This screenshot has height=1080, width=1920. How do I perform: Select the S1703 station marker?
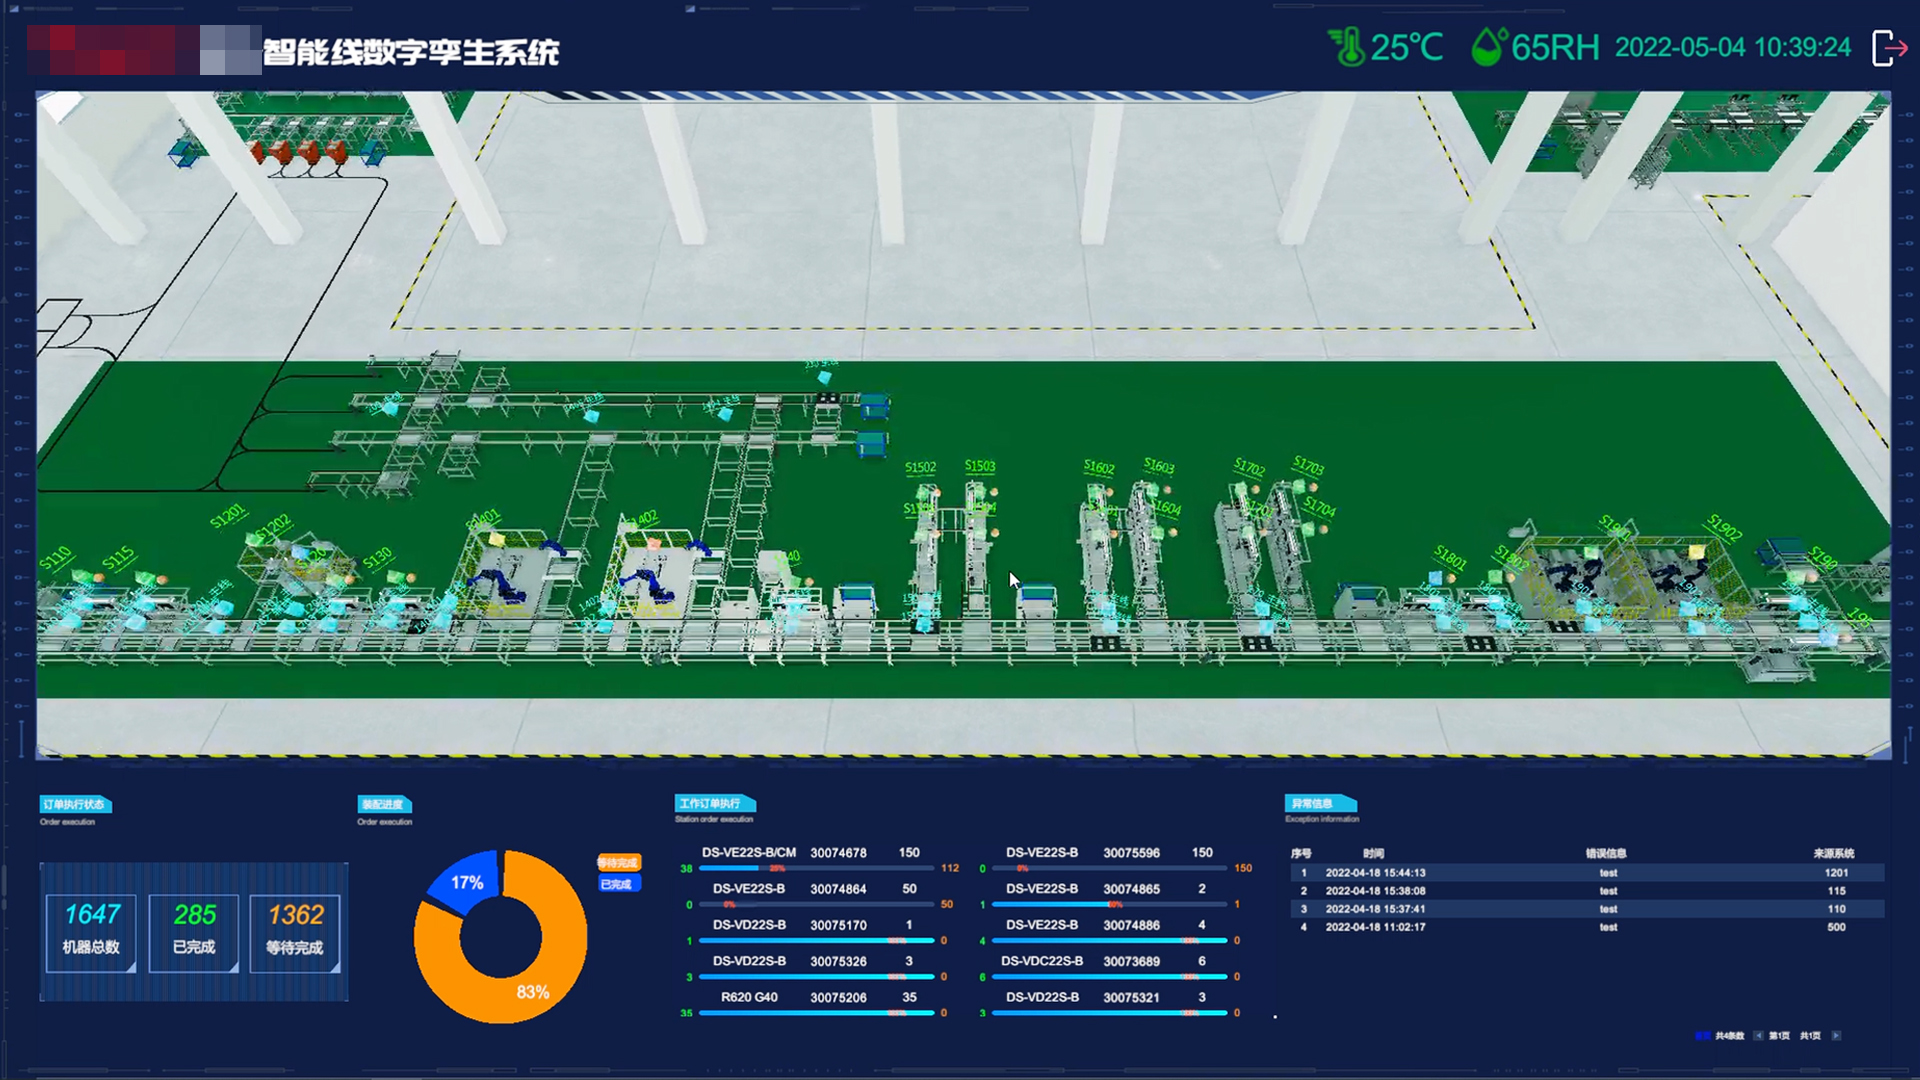point(1308,466)
